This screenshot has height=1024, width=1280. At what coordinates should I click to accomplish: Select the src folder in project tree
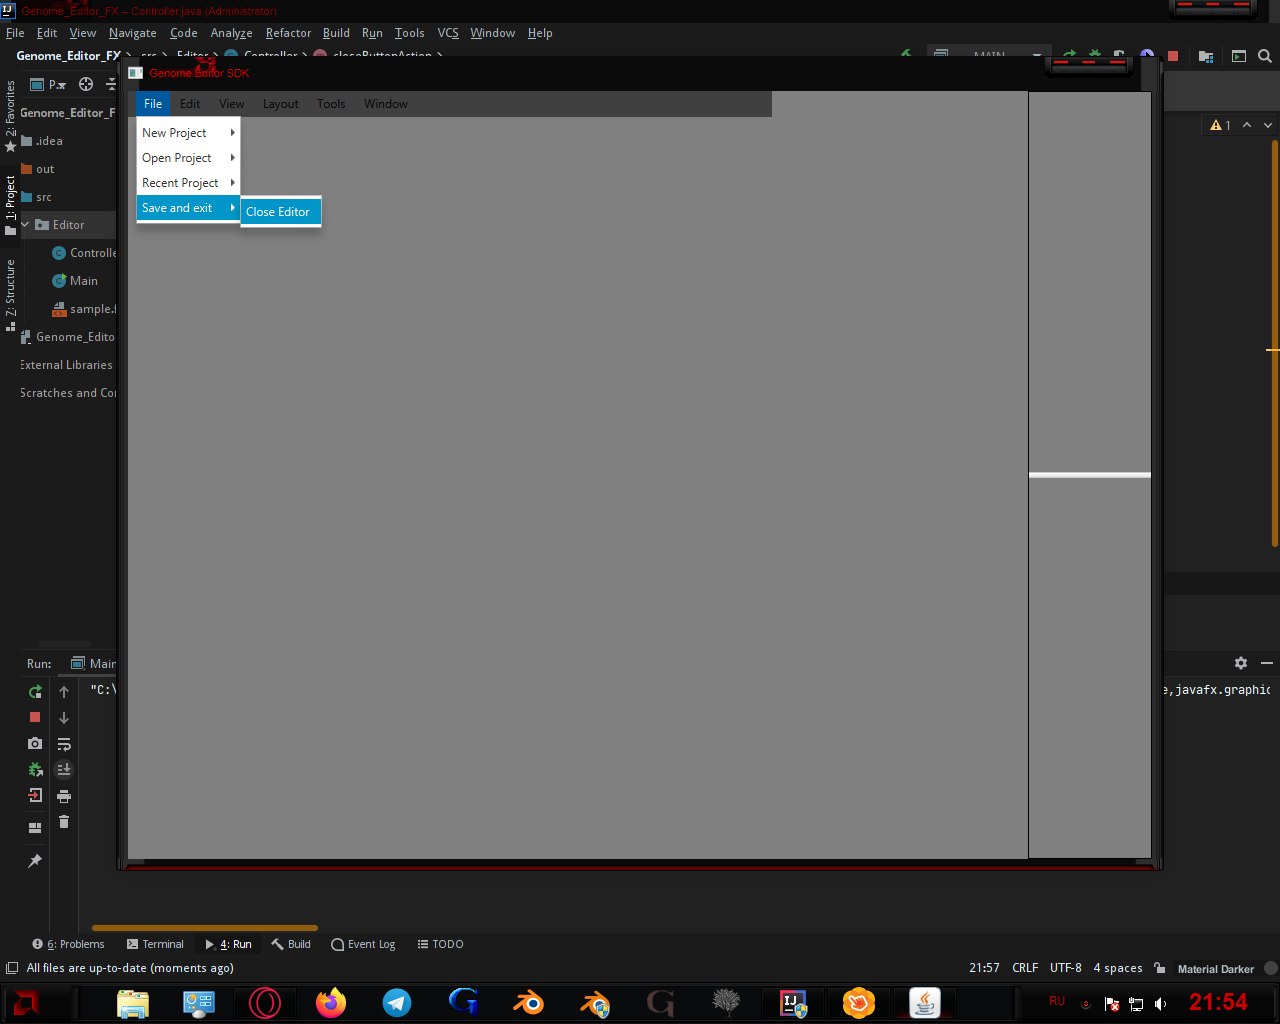[36, 197]
